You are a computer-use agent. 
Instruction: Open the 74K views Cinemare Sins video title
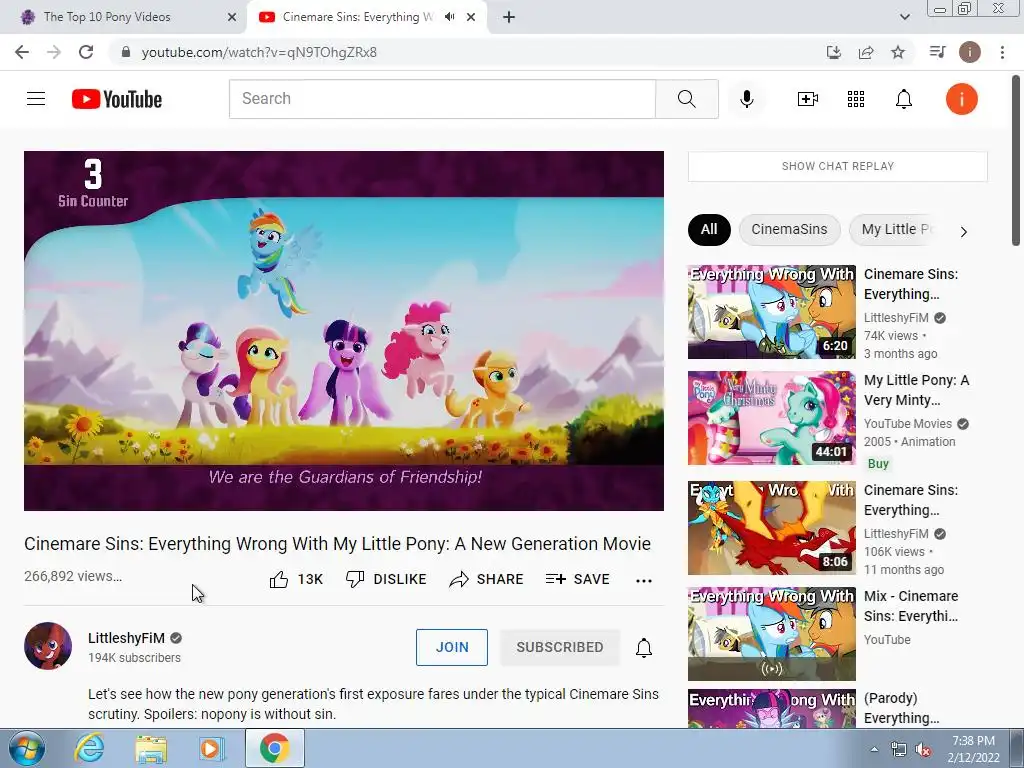[911, 284]
